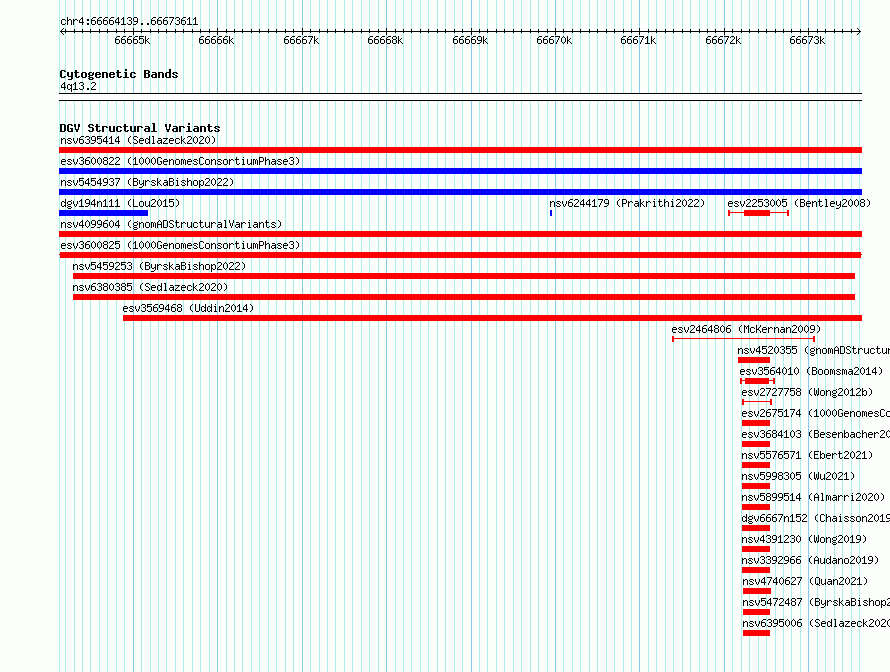Screen dimensions: 890x672
Task: Open esv3564010 (Boomsma2014) variant label
Action: tap(811, 371)
